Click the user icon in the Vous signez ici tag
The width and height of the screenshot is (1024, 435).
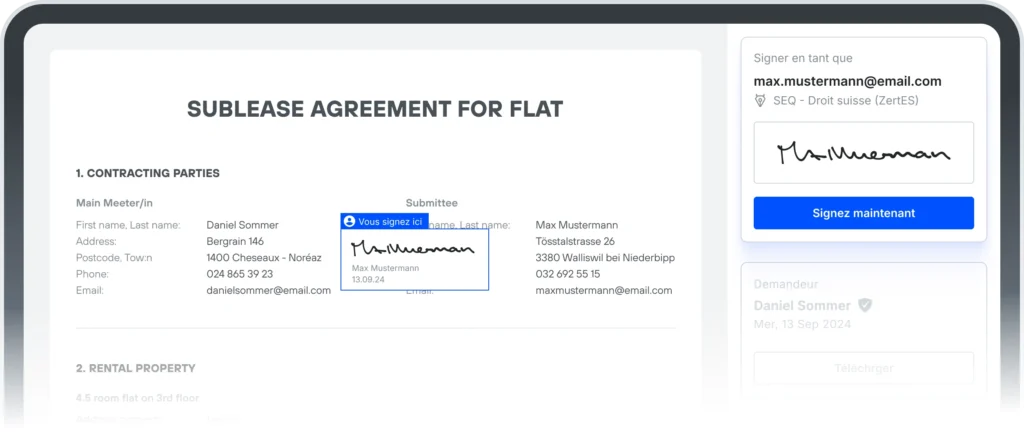coord(349,221)
